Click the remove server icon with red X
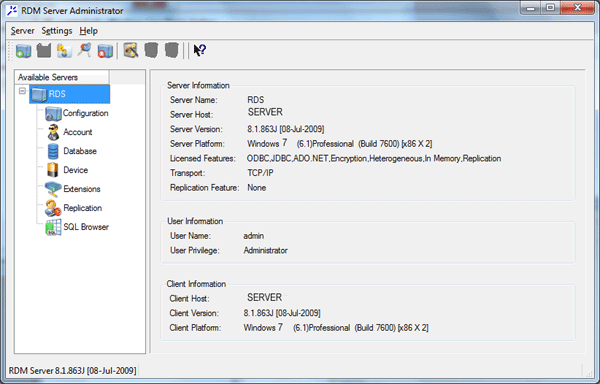Viewport: 600px width, 384px height. (105, 50)
